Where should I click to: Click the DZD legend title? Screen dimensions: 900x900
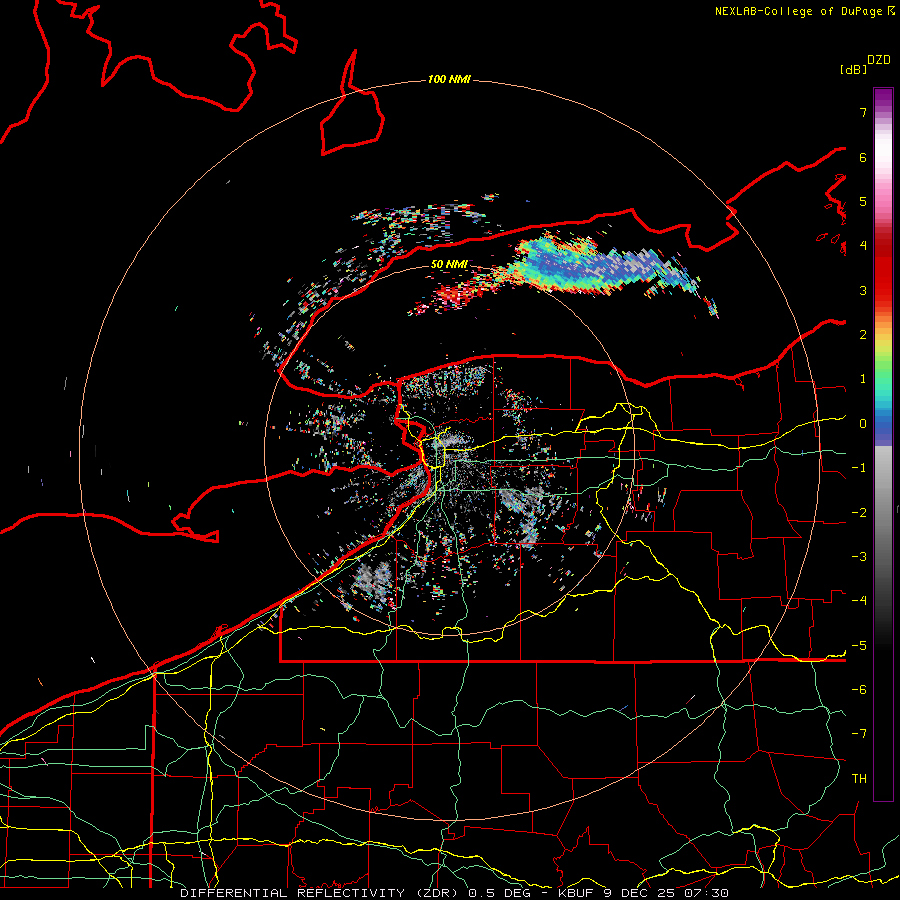(x=879, y=60)
